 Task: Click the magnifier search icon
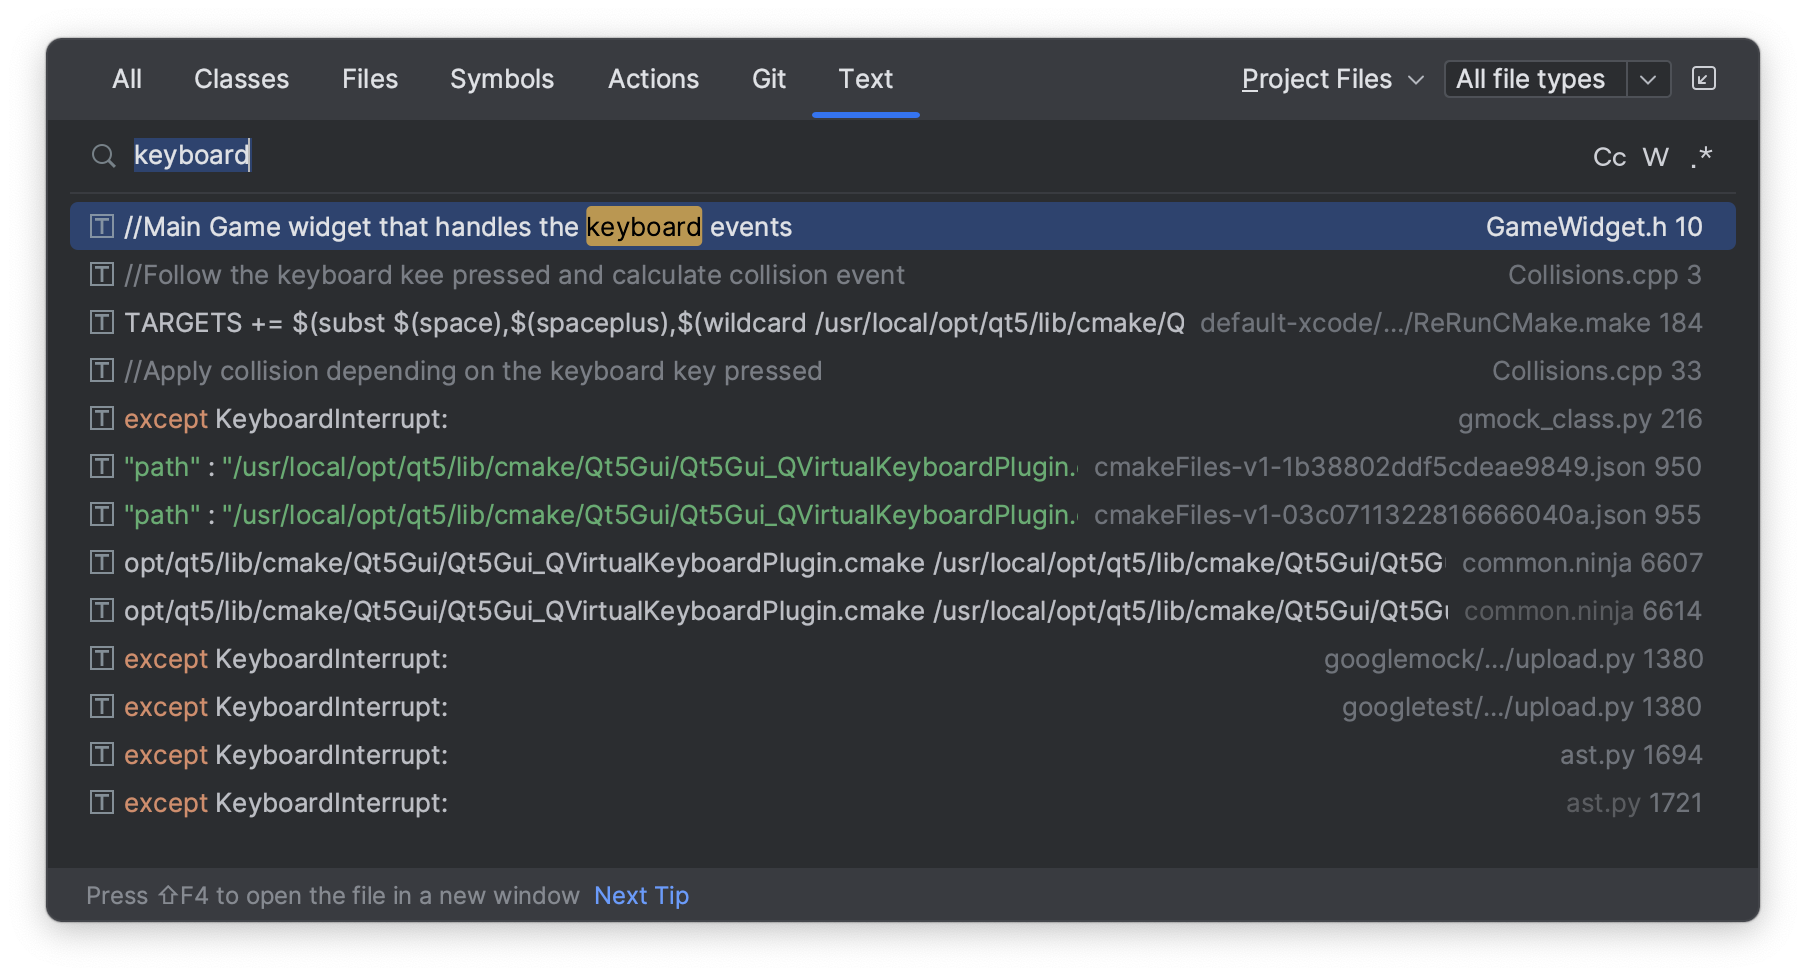point(103,156)
